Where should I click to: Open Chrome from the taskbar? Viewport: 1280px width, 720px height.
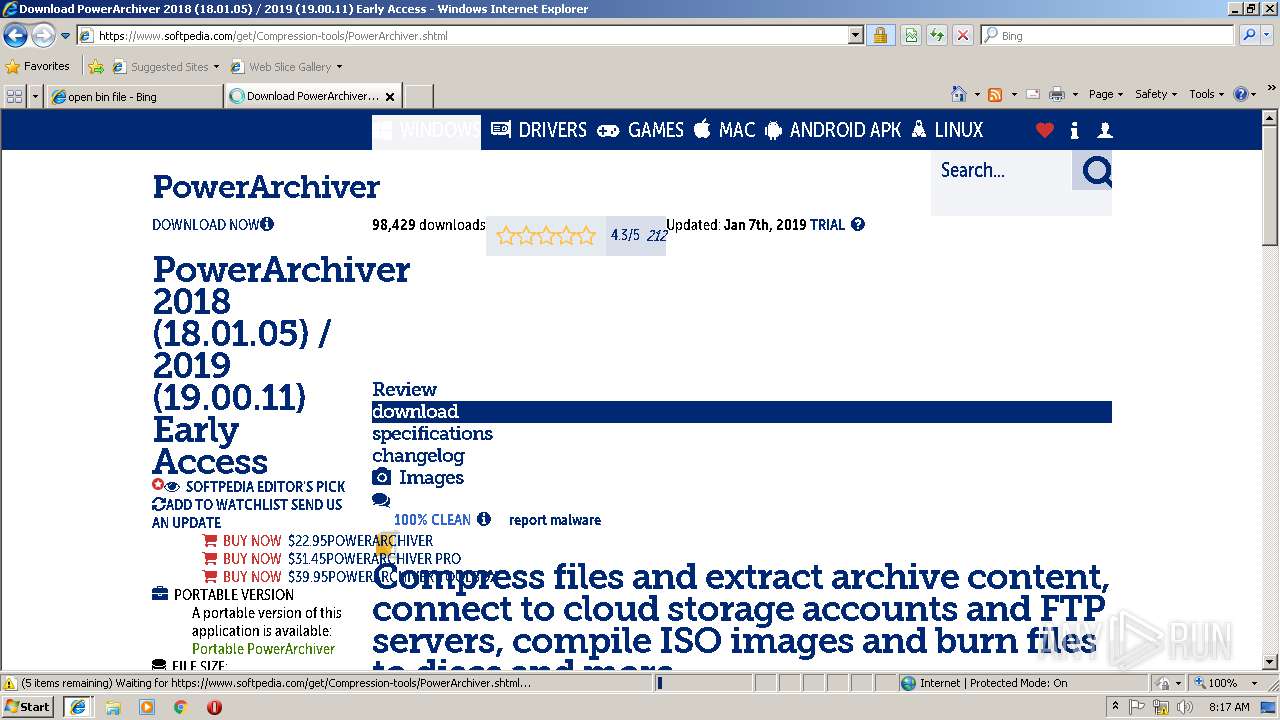pos(180,707)
